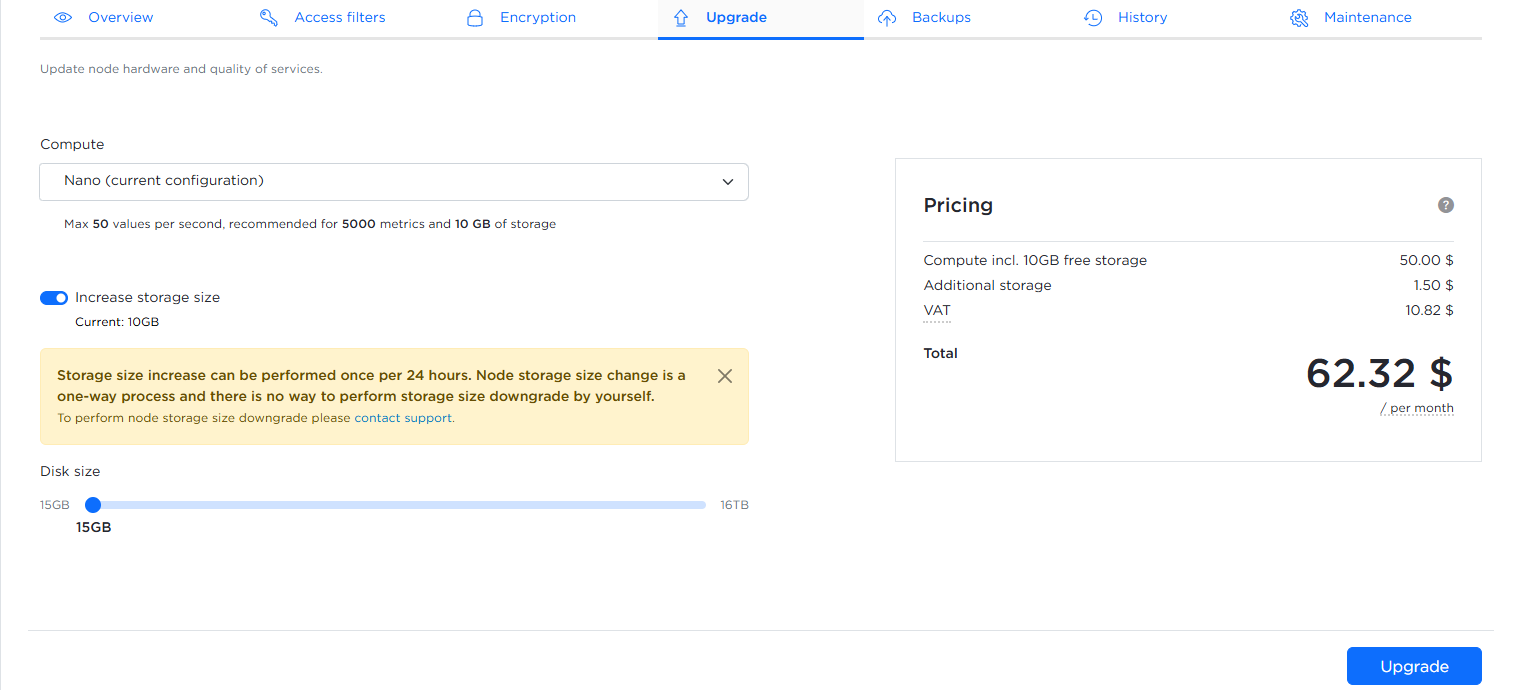Open the Compute configuration dropdown

click(393, 182)
